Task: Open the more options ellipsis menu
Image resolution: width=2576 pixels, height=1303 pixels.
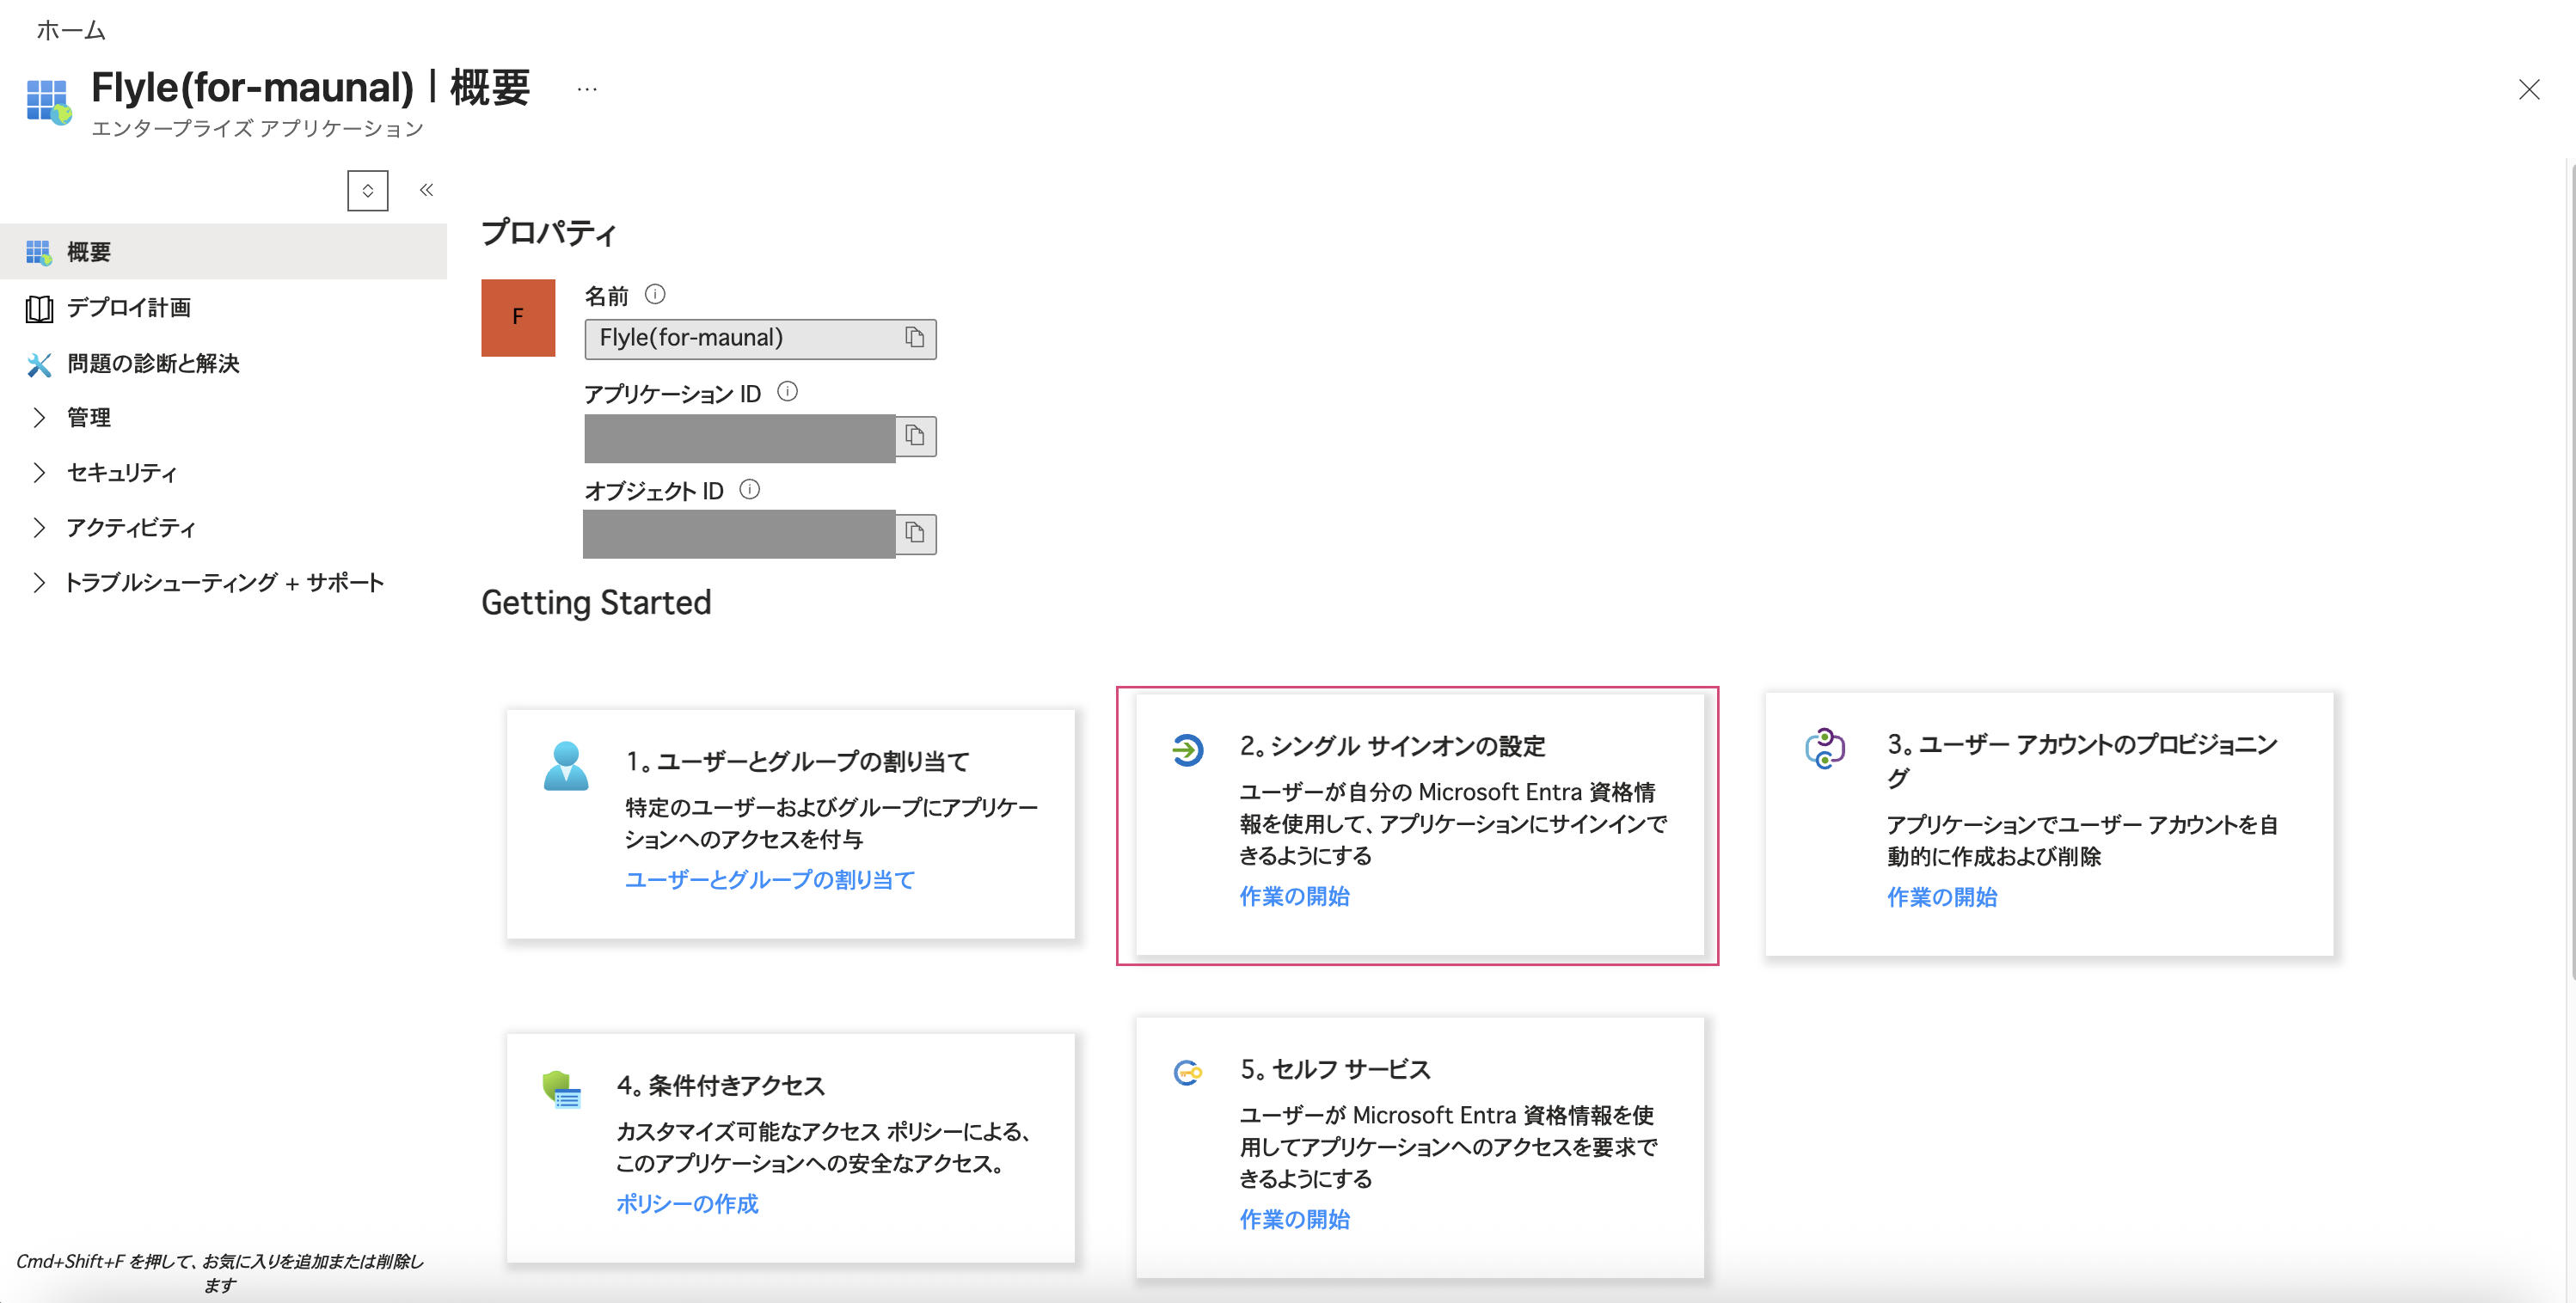Action: click(x=587, y=90)
